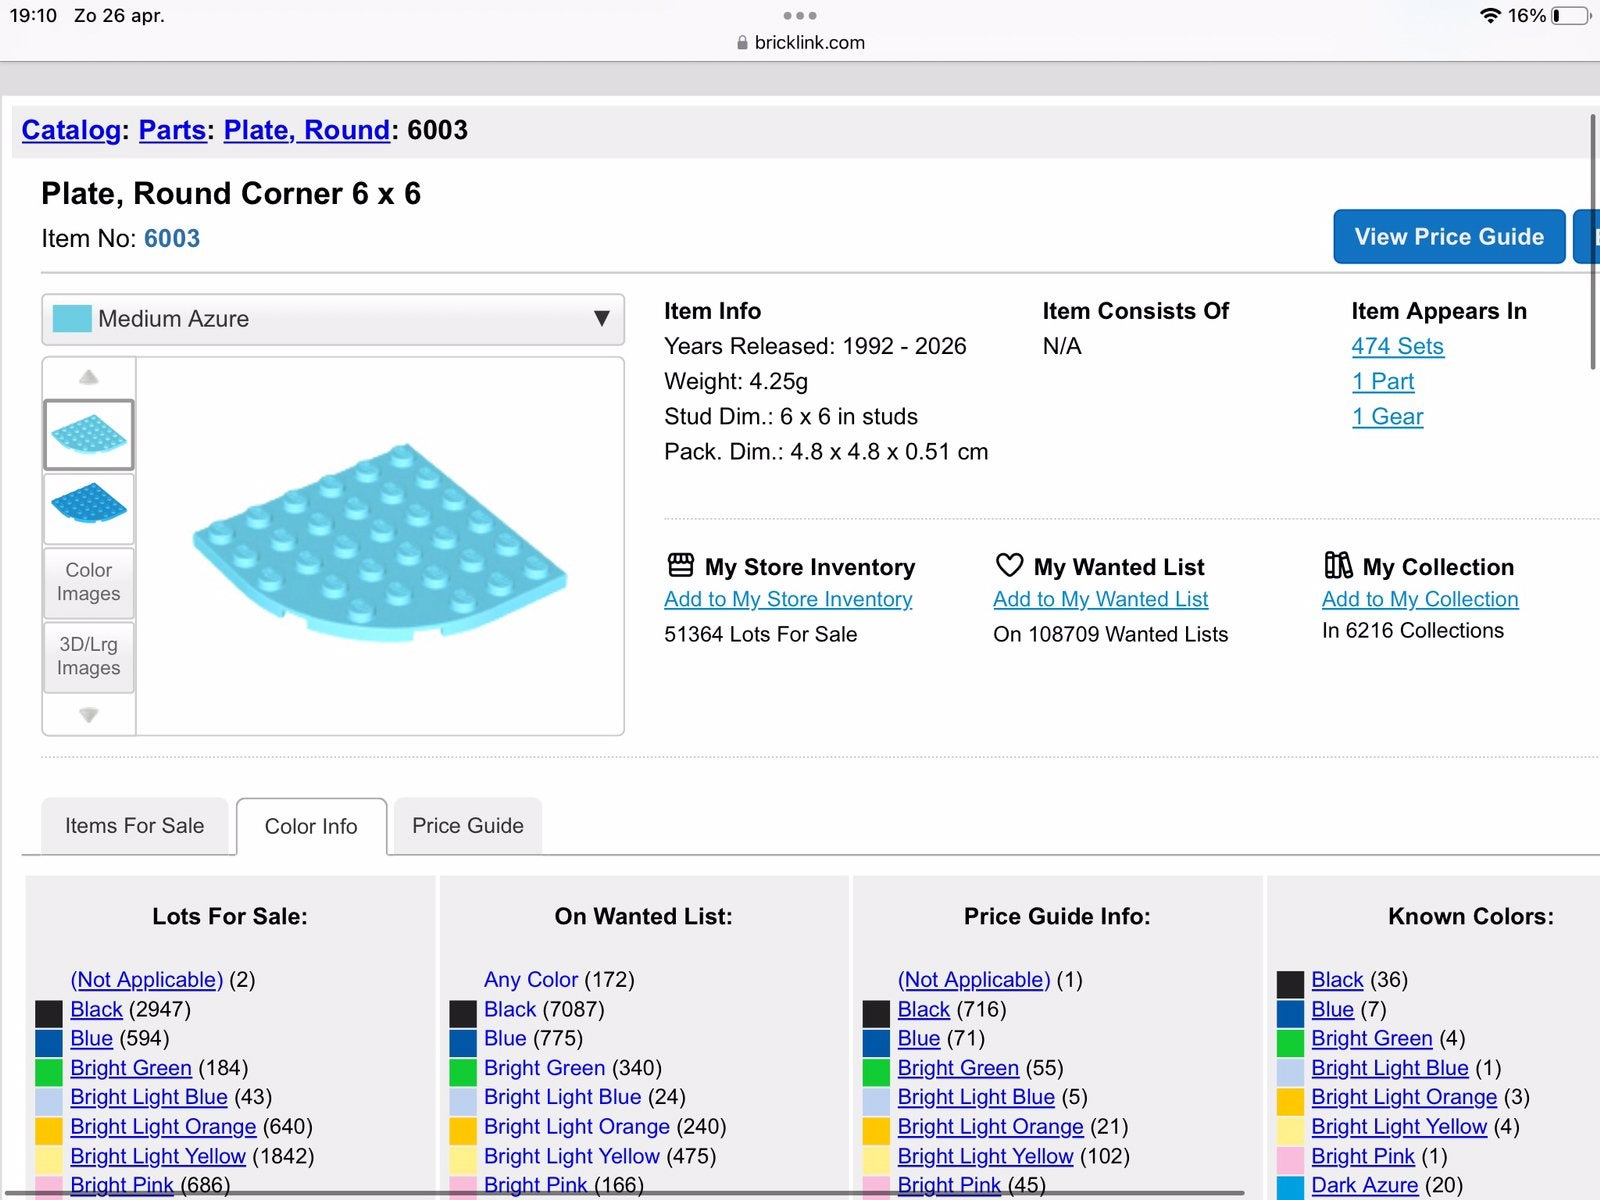1600x1200 pixels.
Task: Click Add to My Wanted List
Action: click(1100, 599)
